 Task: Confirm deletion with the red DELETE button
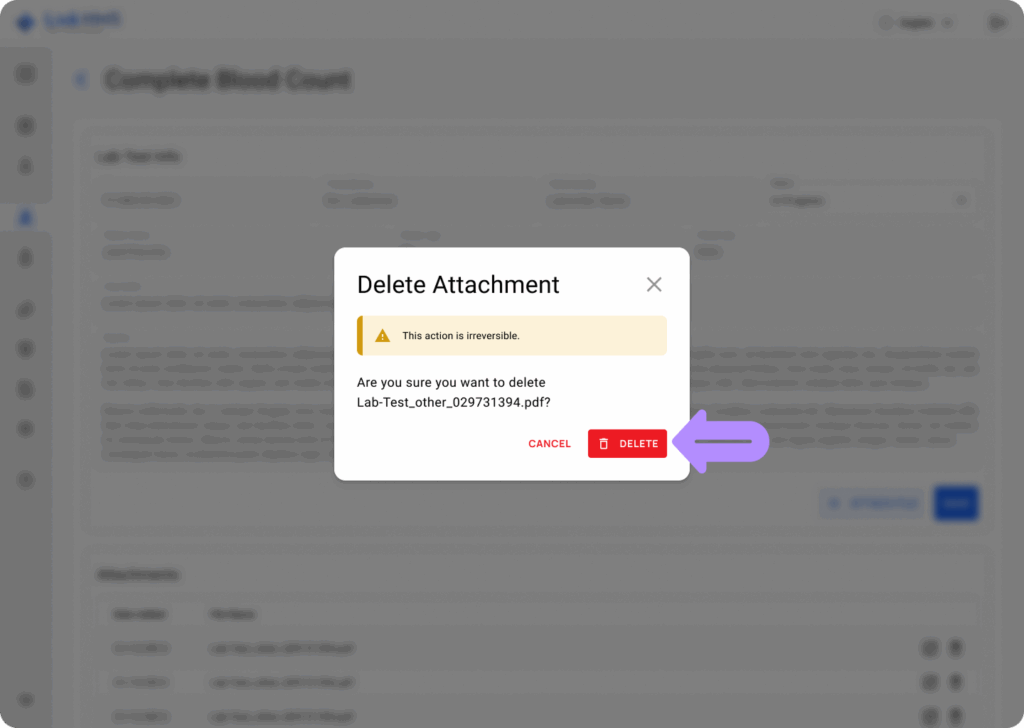[627, 443]
